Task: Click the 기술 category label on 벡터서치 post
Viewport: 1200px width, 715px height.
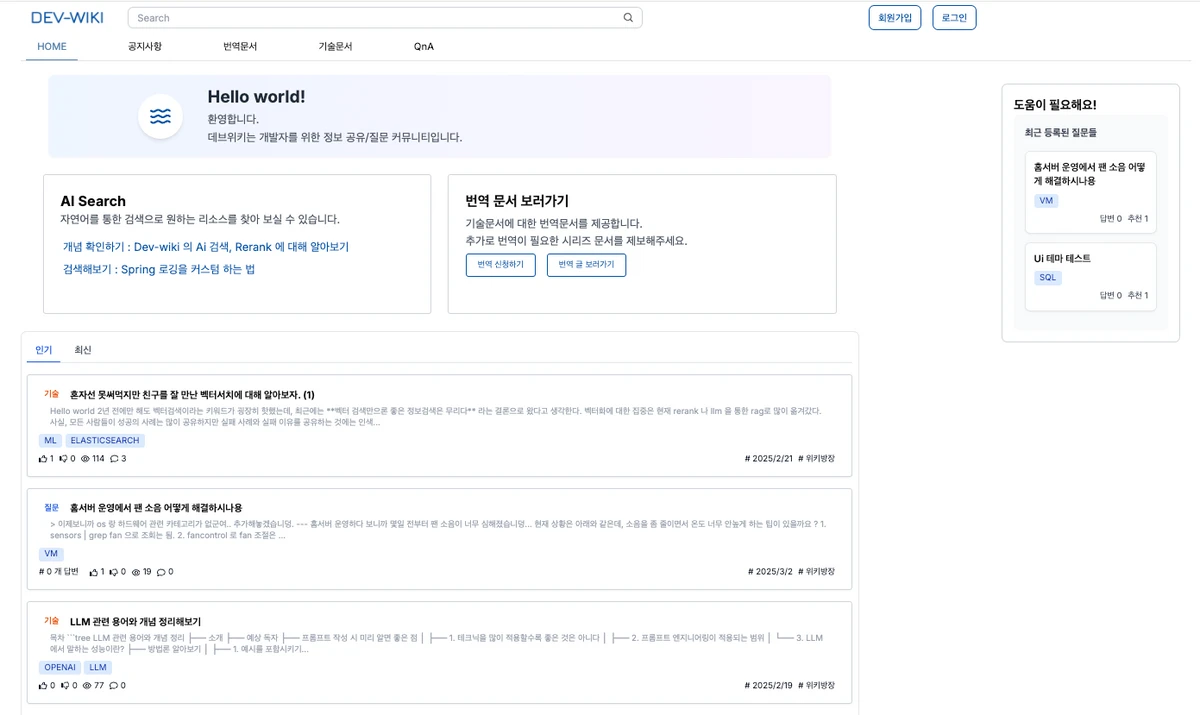Action: pyautogui.click(x=52, y=395)
